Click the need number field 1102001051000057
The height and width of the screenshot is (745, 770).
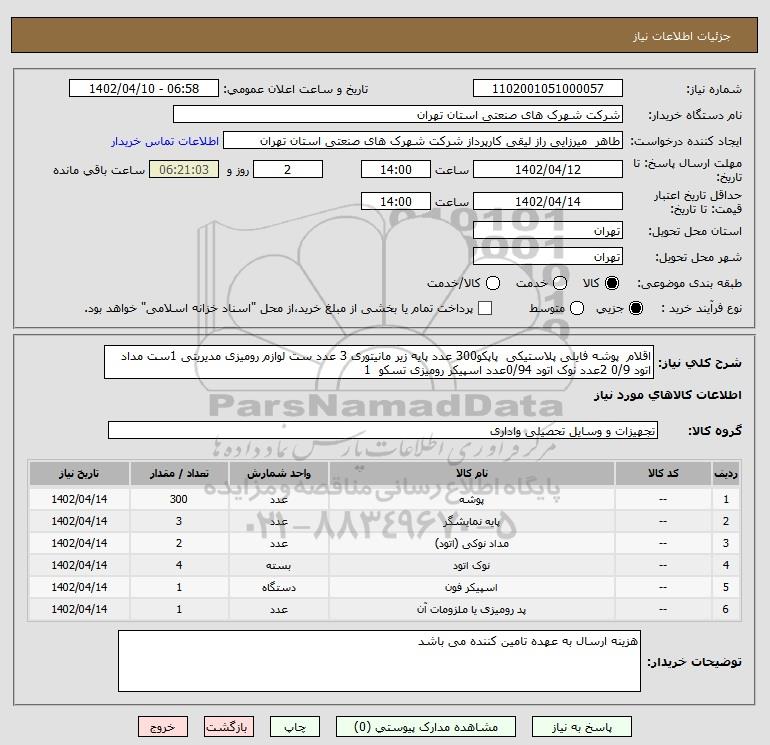pos(548,89)
